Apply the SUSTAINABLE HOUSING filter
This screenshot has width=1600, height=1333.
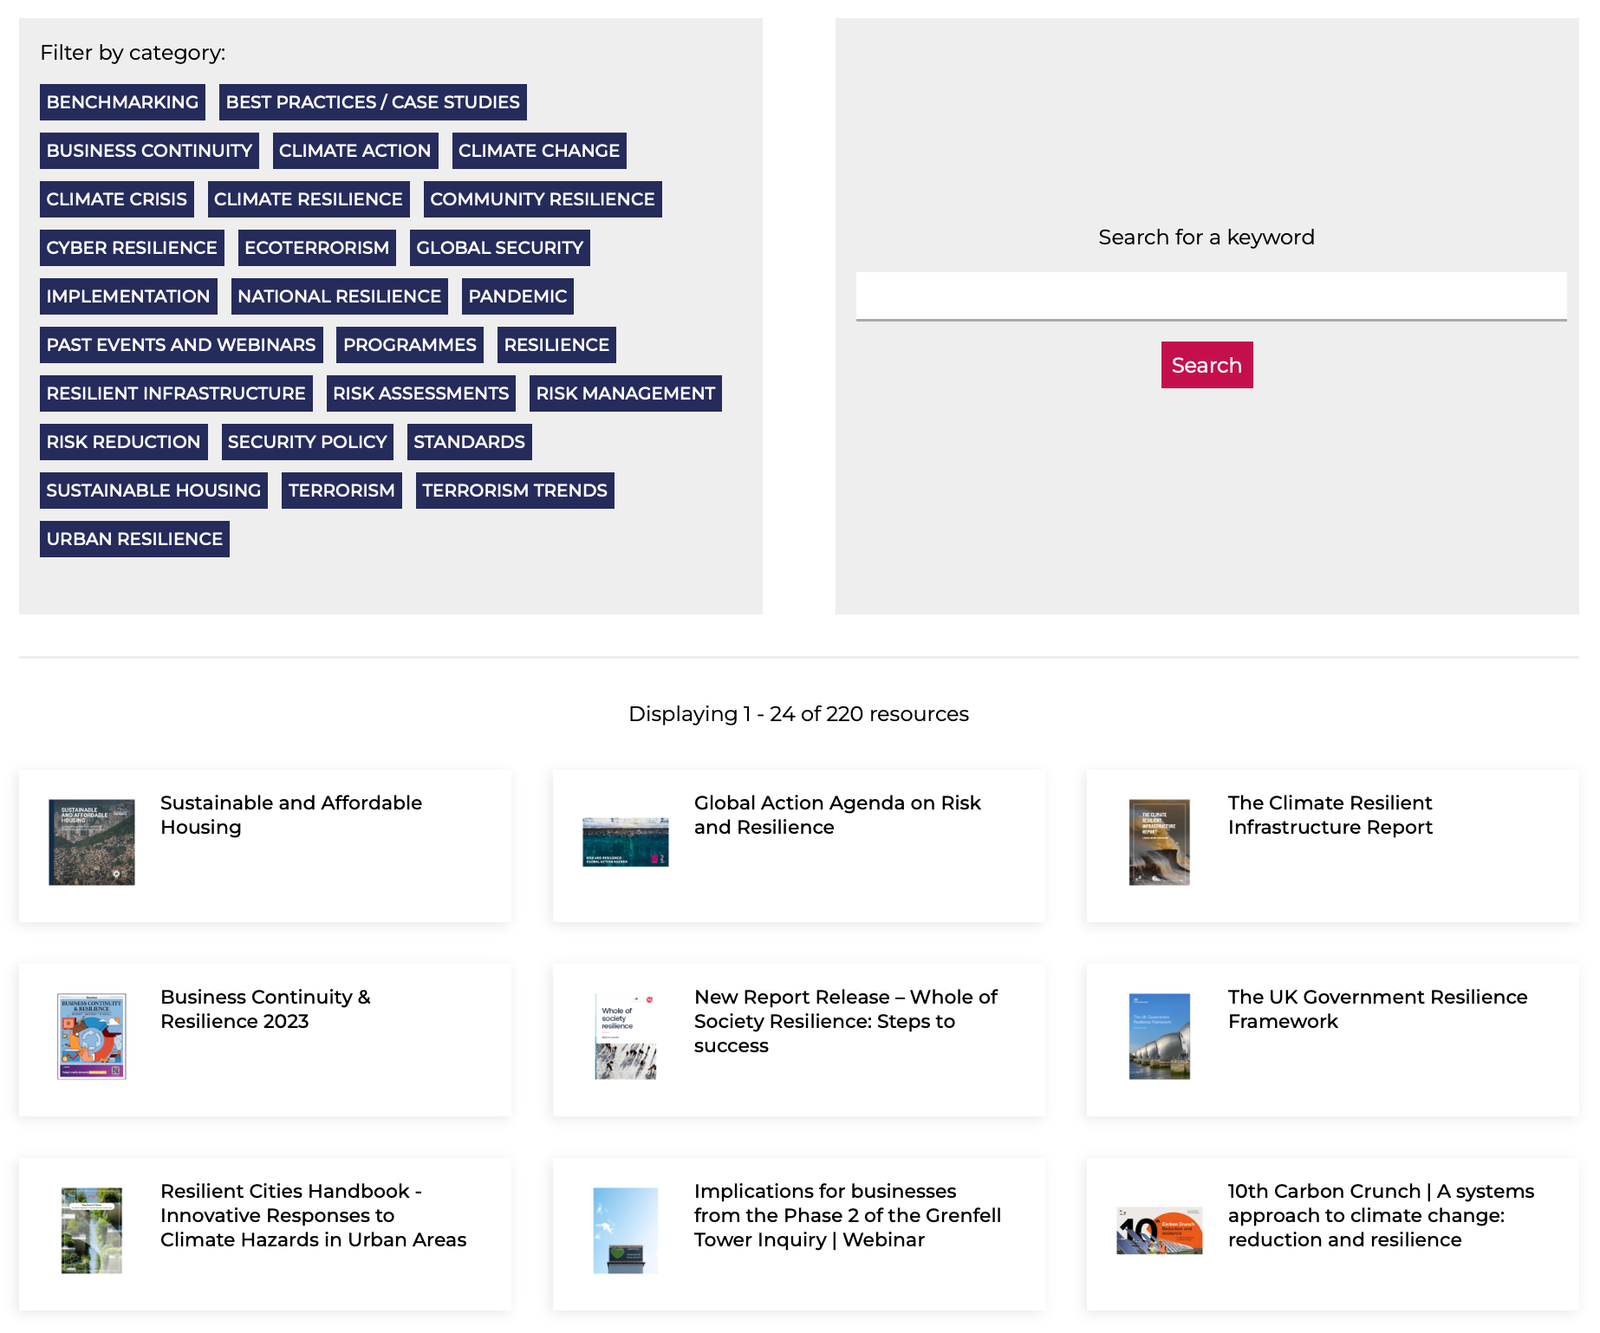pyautogui.click(x=153, y=490)
